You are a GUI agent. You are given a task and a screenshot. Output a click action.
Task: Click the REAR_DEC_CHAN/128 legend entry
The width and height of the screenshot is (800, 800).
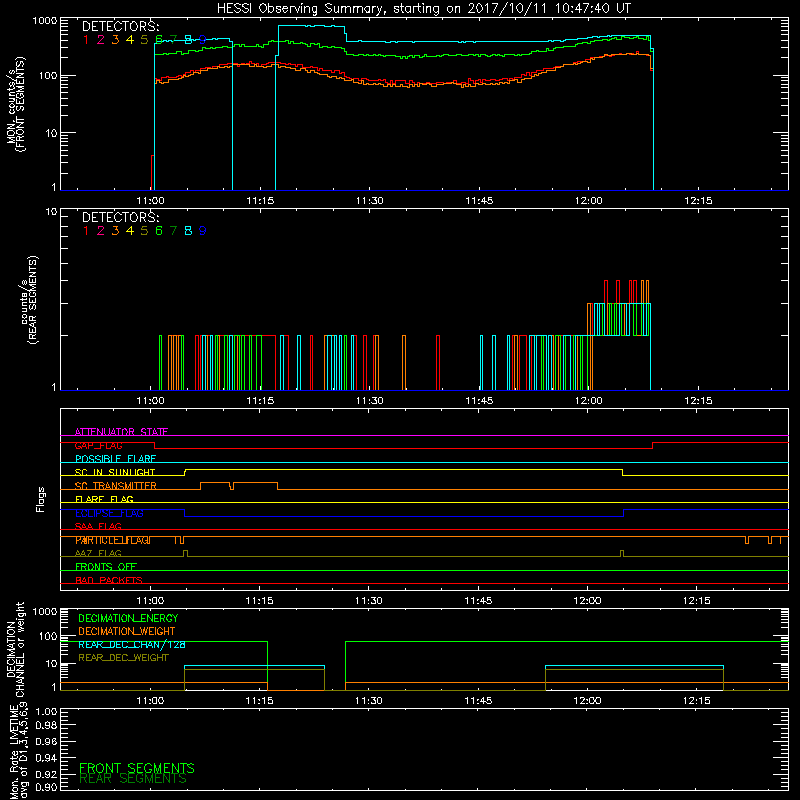(132, 644)
